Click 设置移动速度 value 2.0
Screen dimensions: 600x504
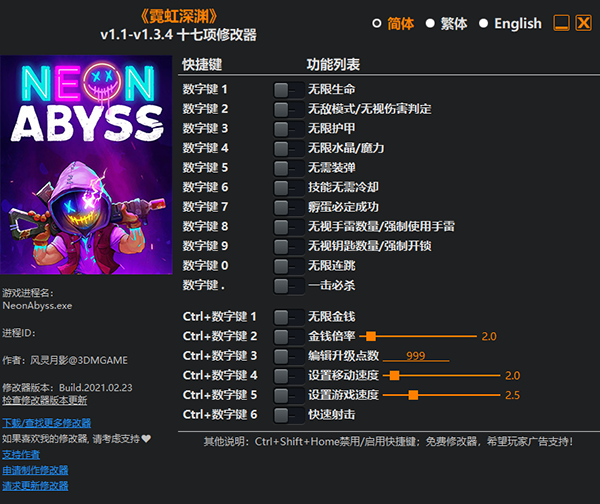512,375
